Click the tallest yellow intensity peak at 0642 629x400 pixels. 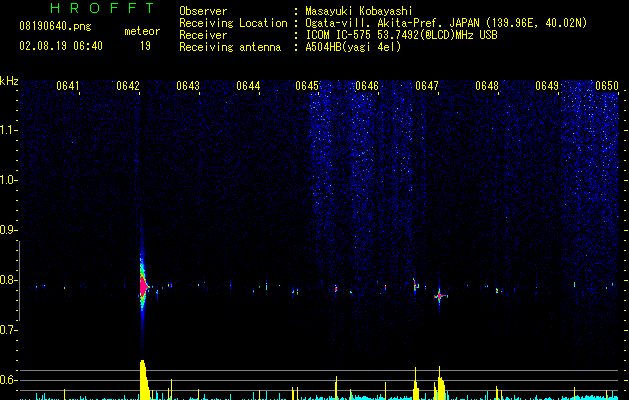(x=144, y=380)
